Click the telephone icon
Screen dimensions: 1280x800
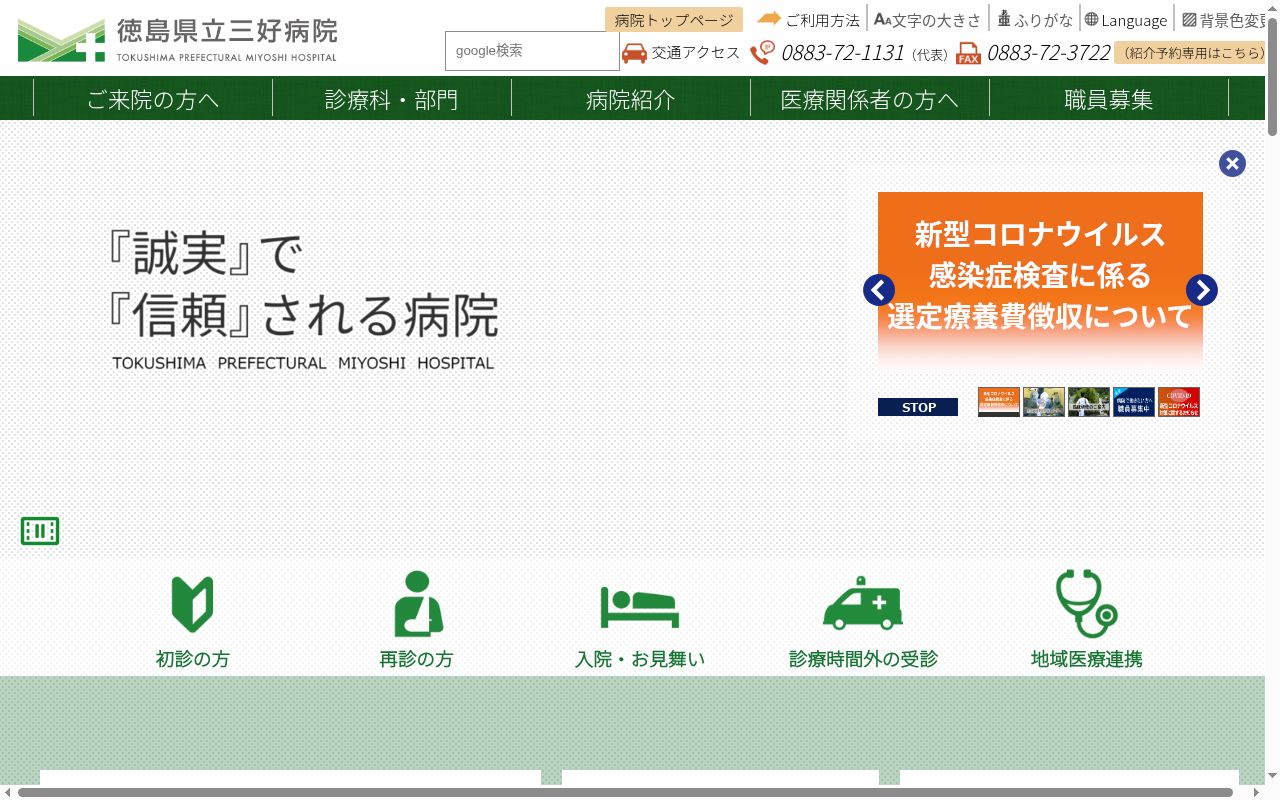[x=763, y=53]
